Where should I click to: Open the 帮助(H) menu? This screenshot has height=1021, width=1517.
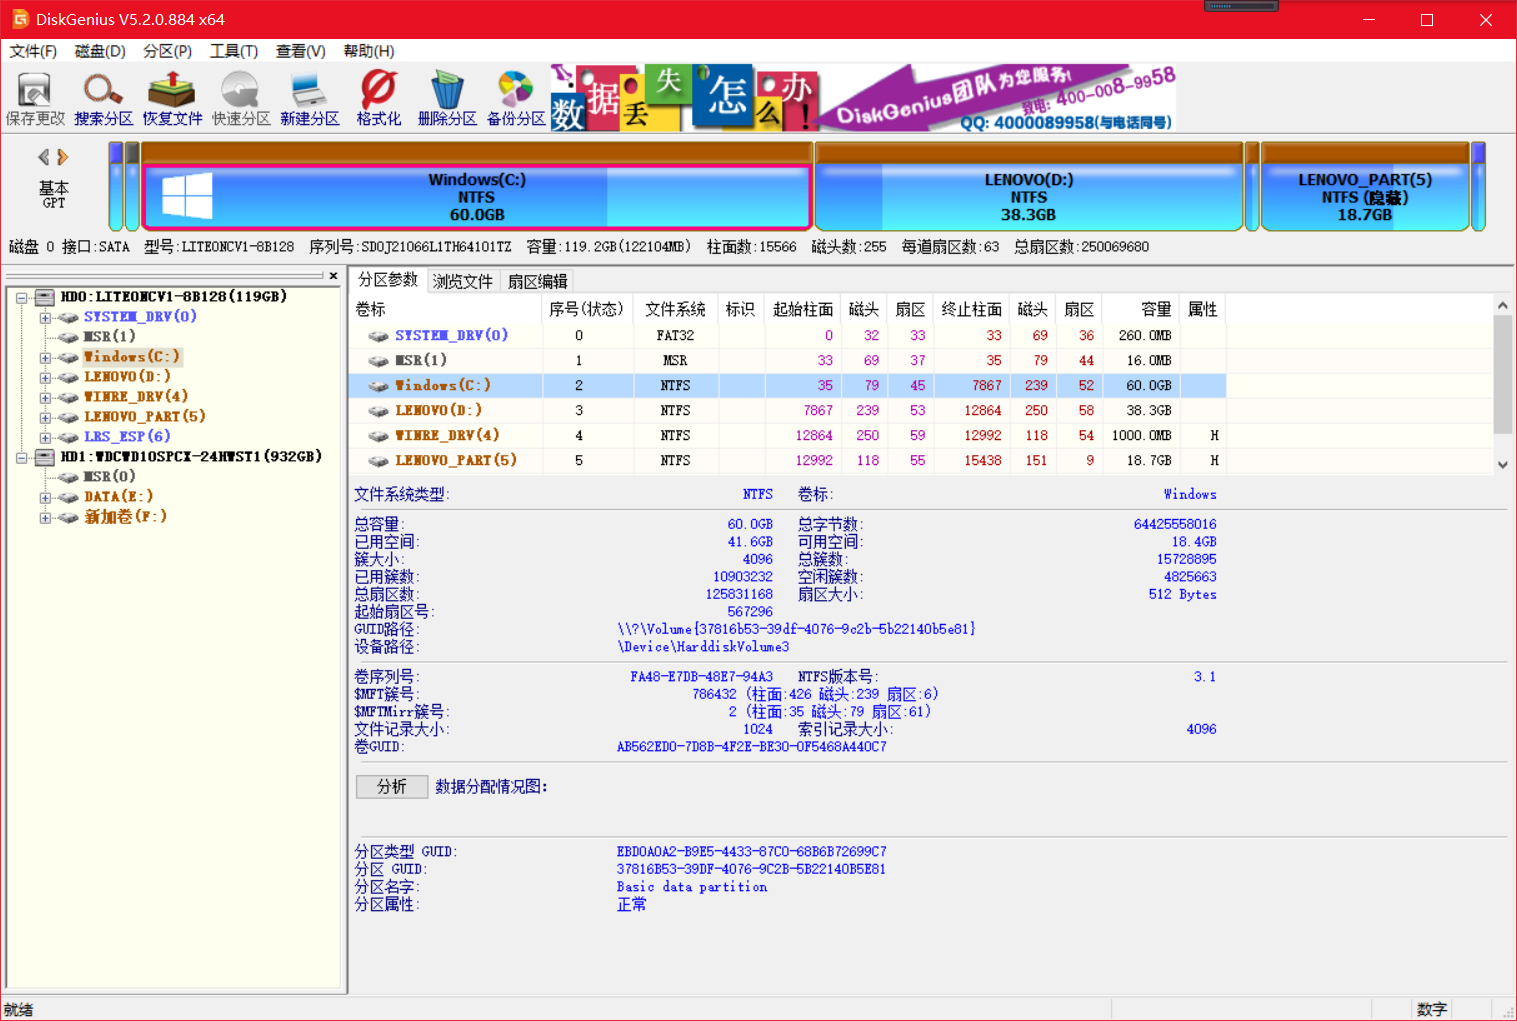click(368, 51)
